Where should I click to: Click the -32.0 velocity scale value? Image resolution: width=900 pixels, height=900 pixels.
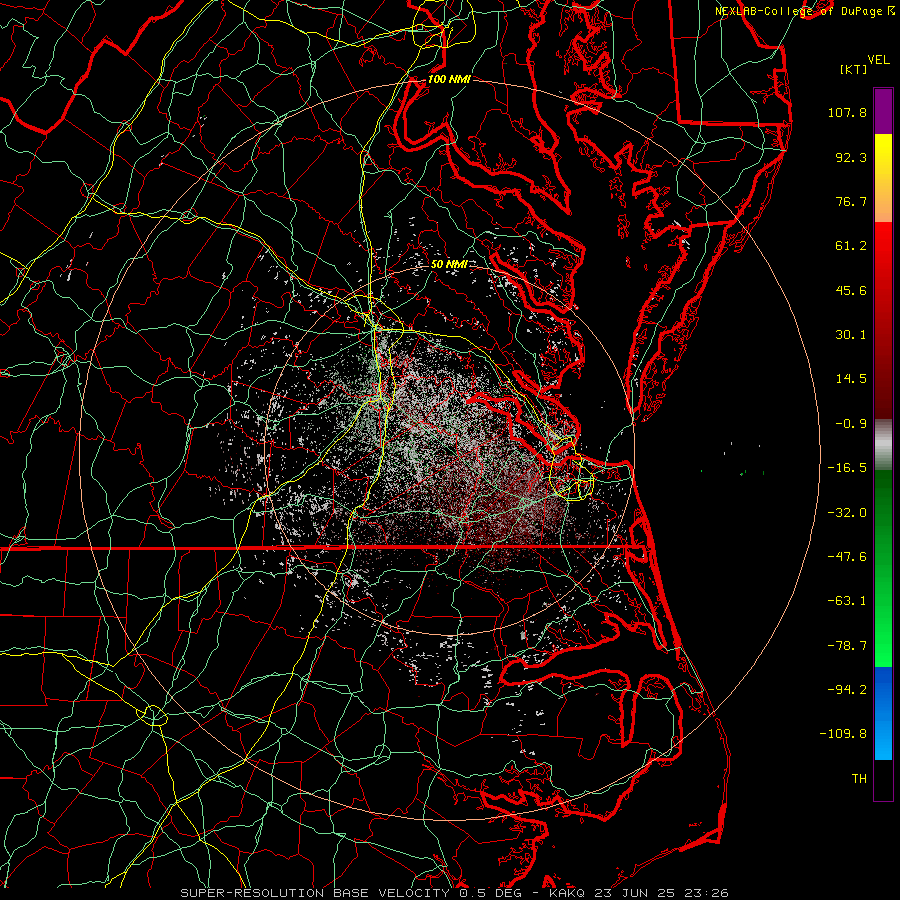[x=847, y=513]
